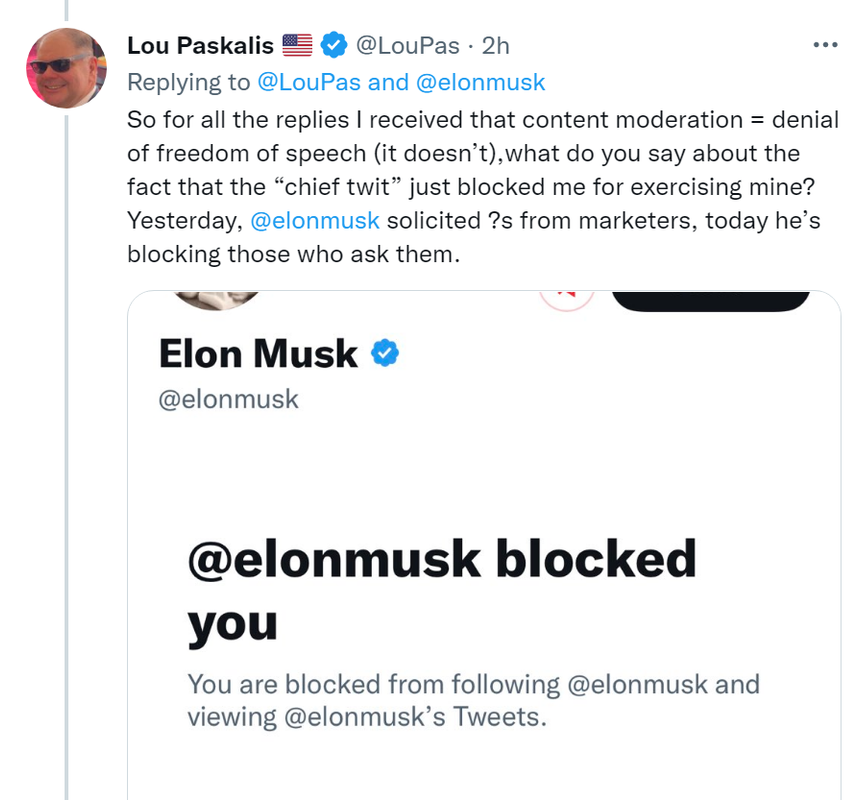Click the partially visible black pill button
This screenshot has width=859, height=800.
click(709, 299)
